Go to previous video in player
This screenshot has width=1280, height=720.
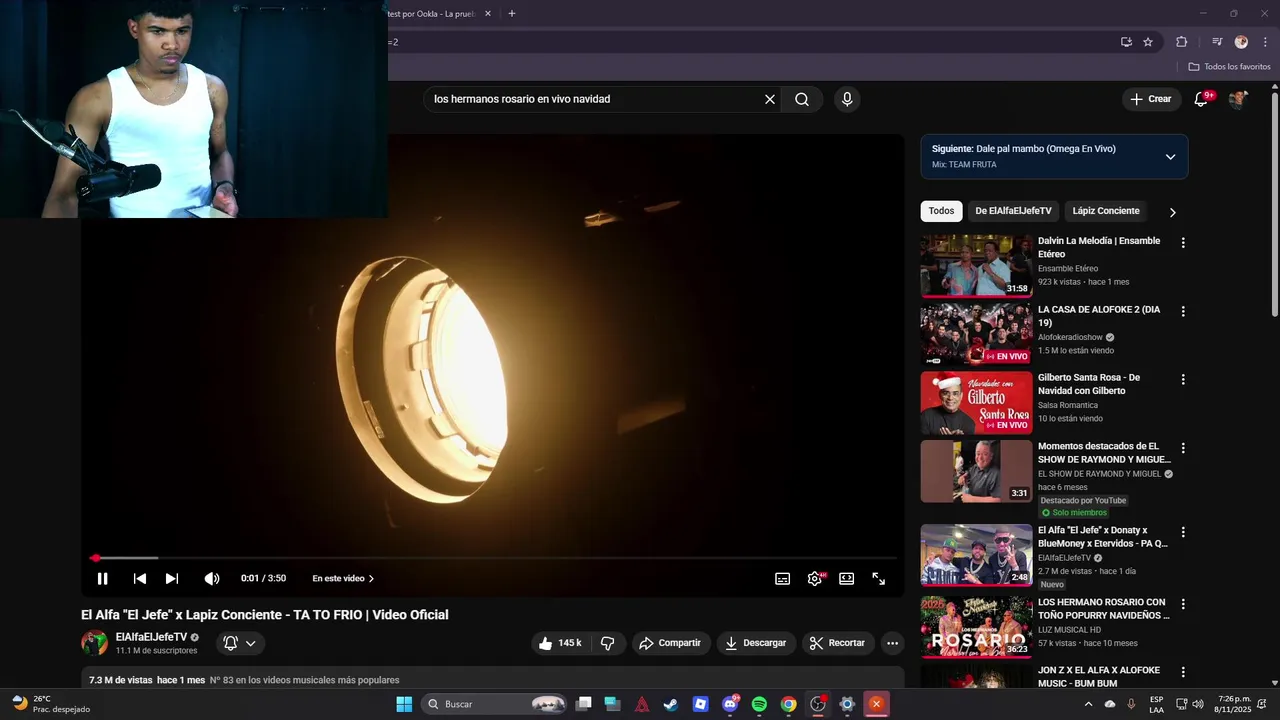[140, 578]
